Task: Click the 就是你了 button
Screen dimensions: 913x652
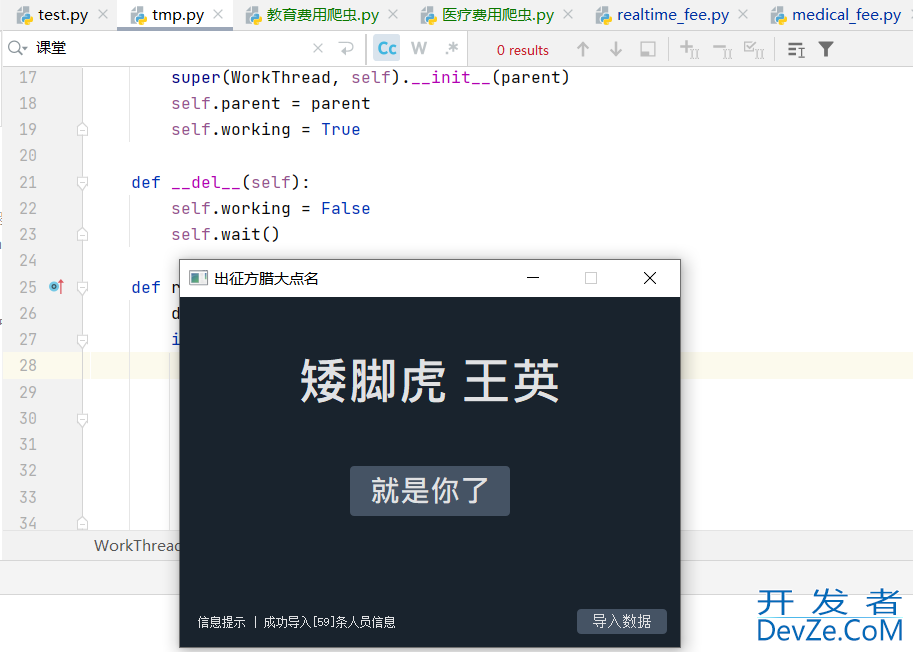Action: [x=430, y=491]
